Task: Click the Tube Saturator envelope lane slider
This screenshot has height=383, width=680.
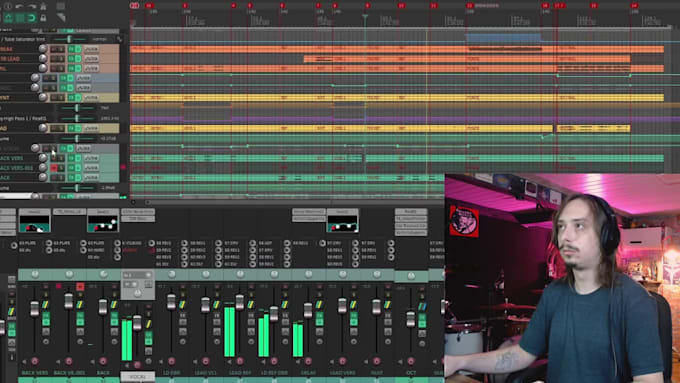Action: [69, 39]
